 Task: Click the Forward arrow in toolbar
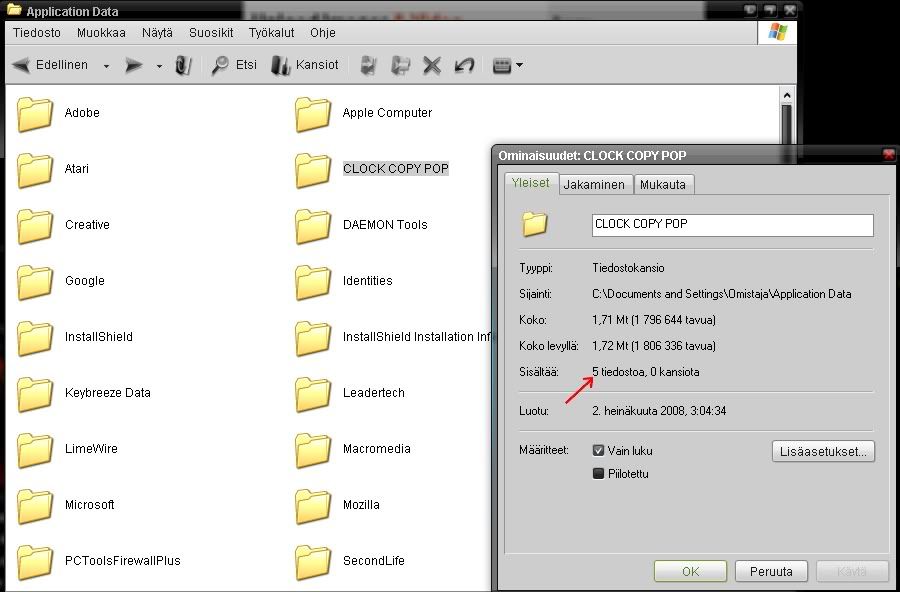133,65
